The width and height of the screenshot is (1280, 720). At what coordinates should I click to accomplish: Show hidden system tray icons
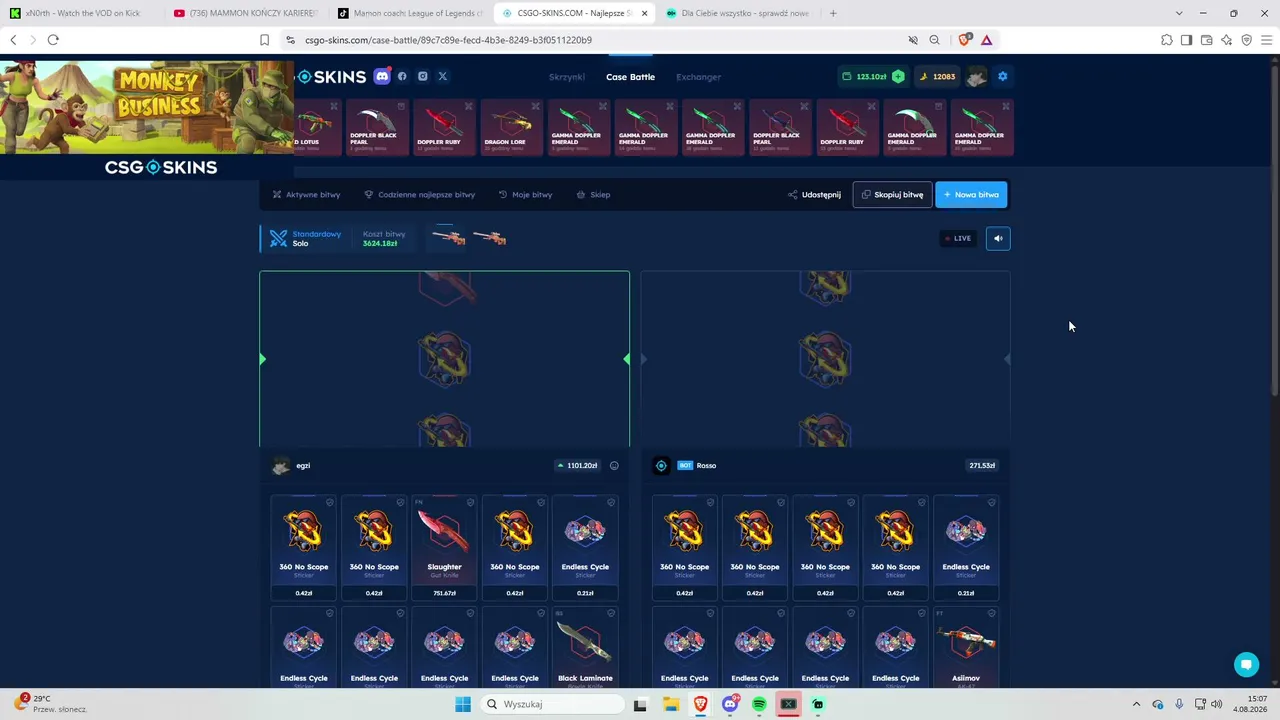(1136, 704)
